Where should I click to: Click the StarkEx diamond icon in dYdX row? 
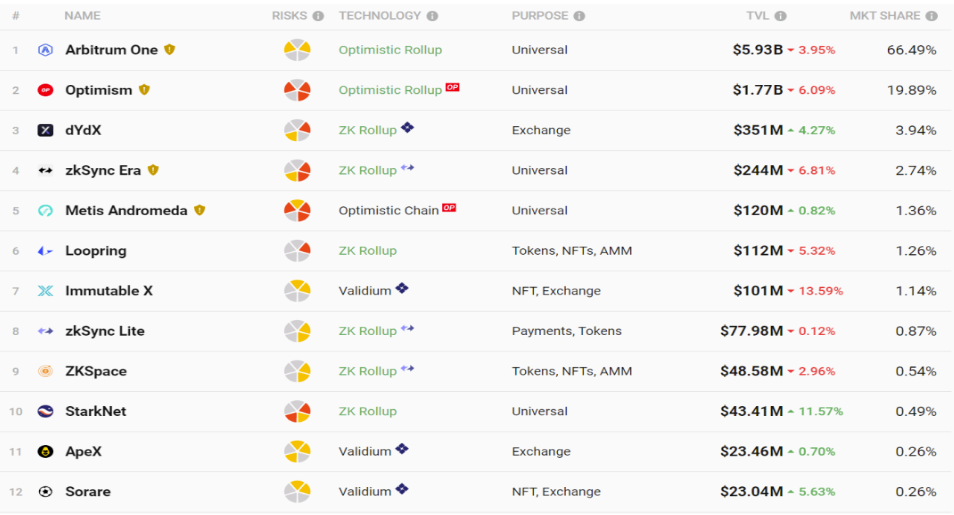click(x=407, y=128)
